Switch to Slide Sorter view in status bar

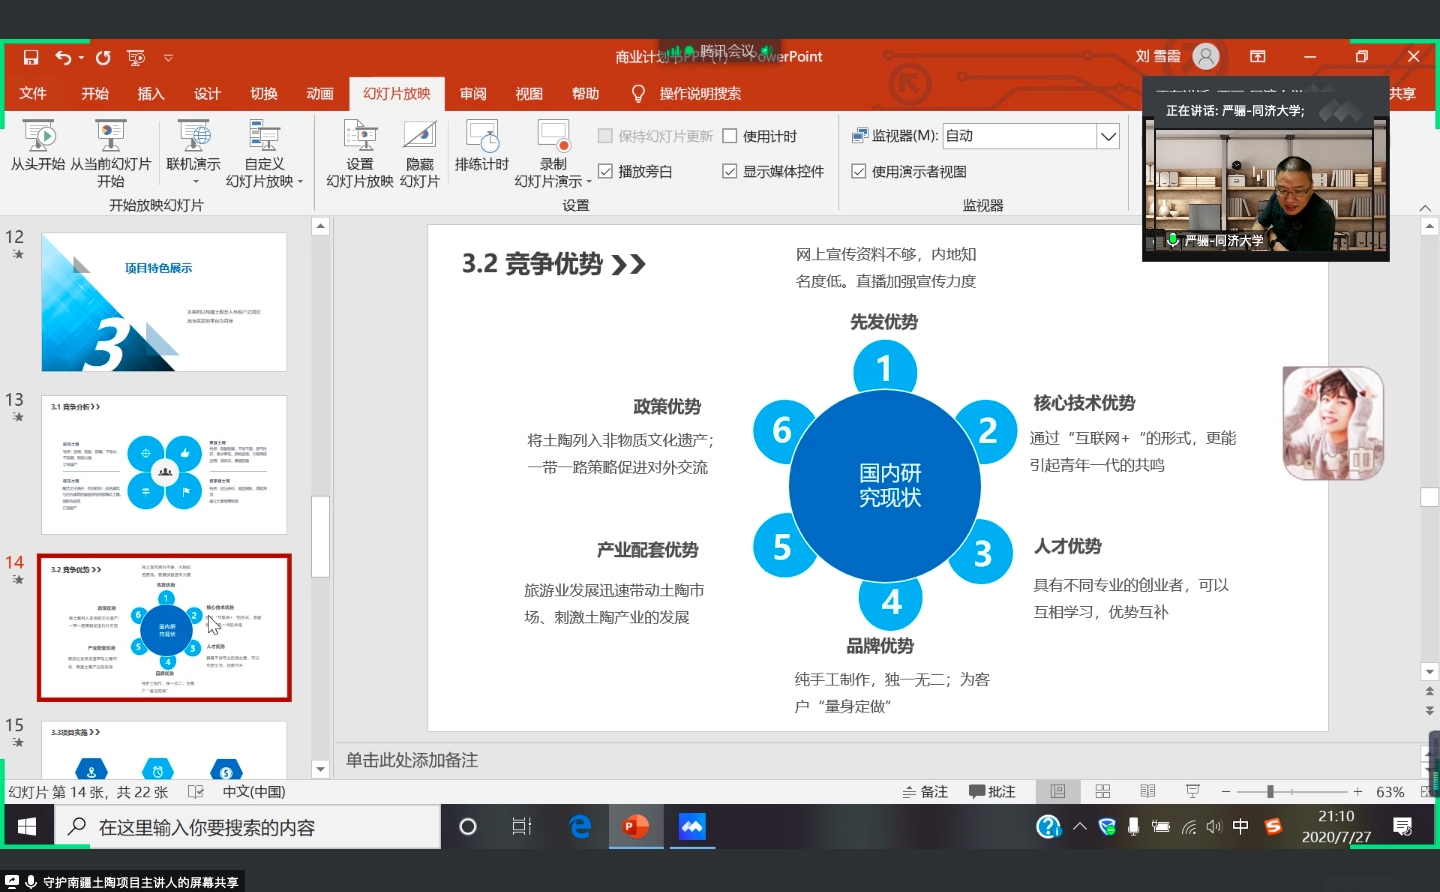coord(1103,792)
